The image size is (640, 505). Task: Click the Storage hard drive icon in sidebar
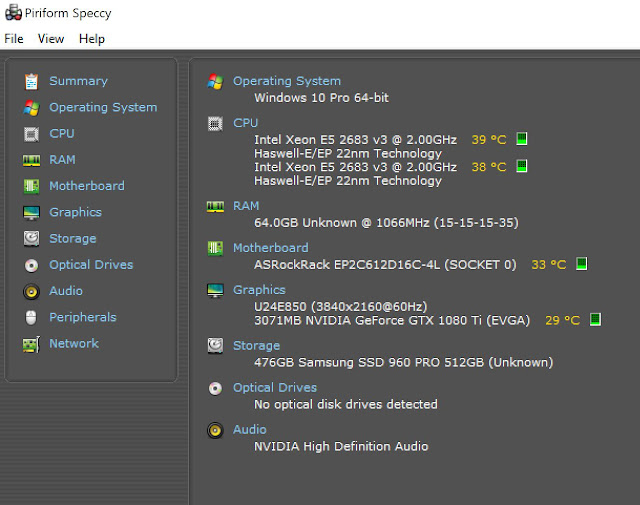tap(31, 239)
